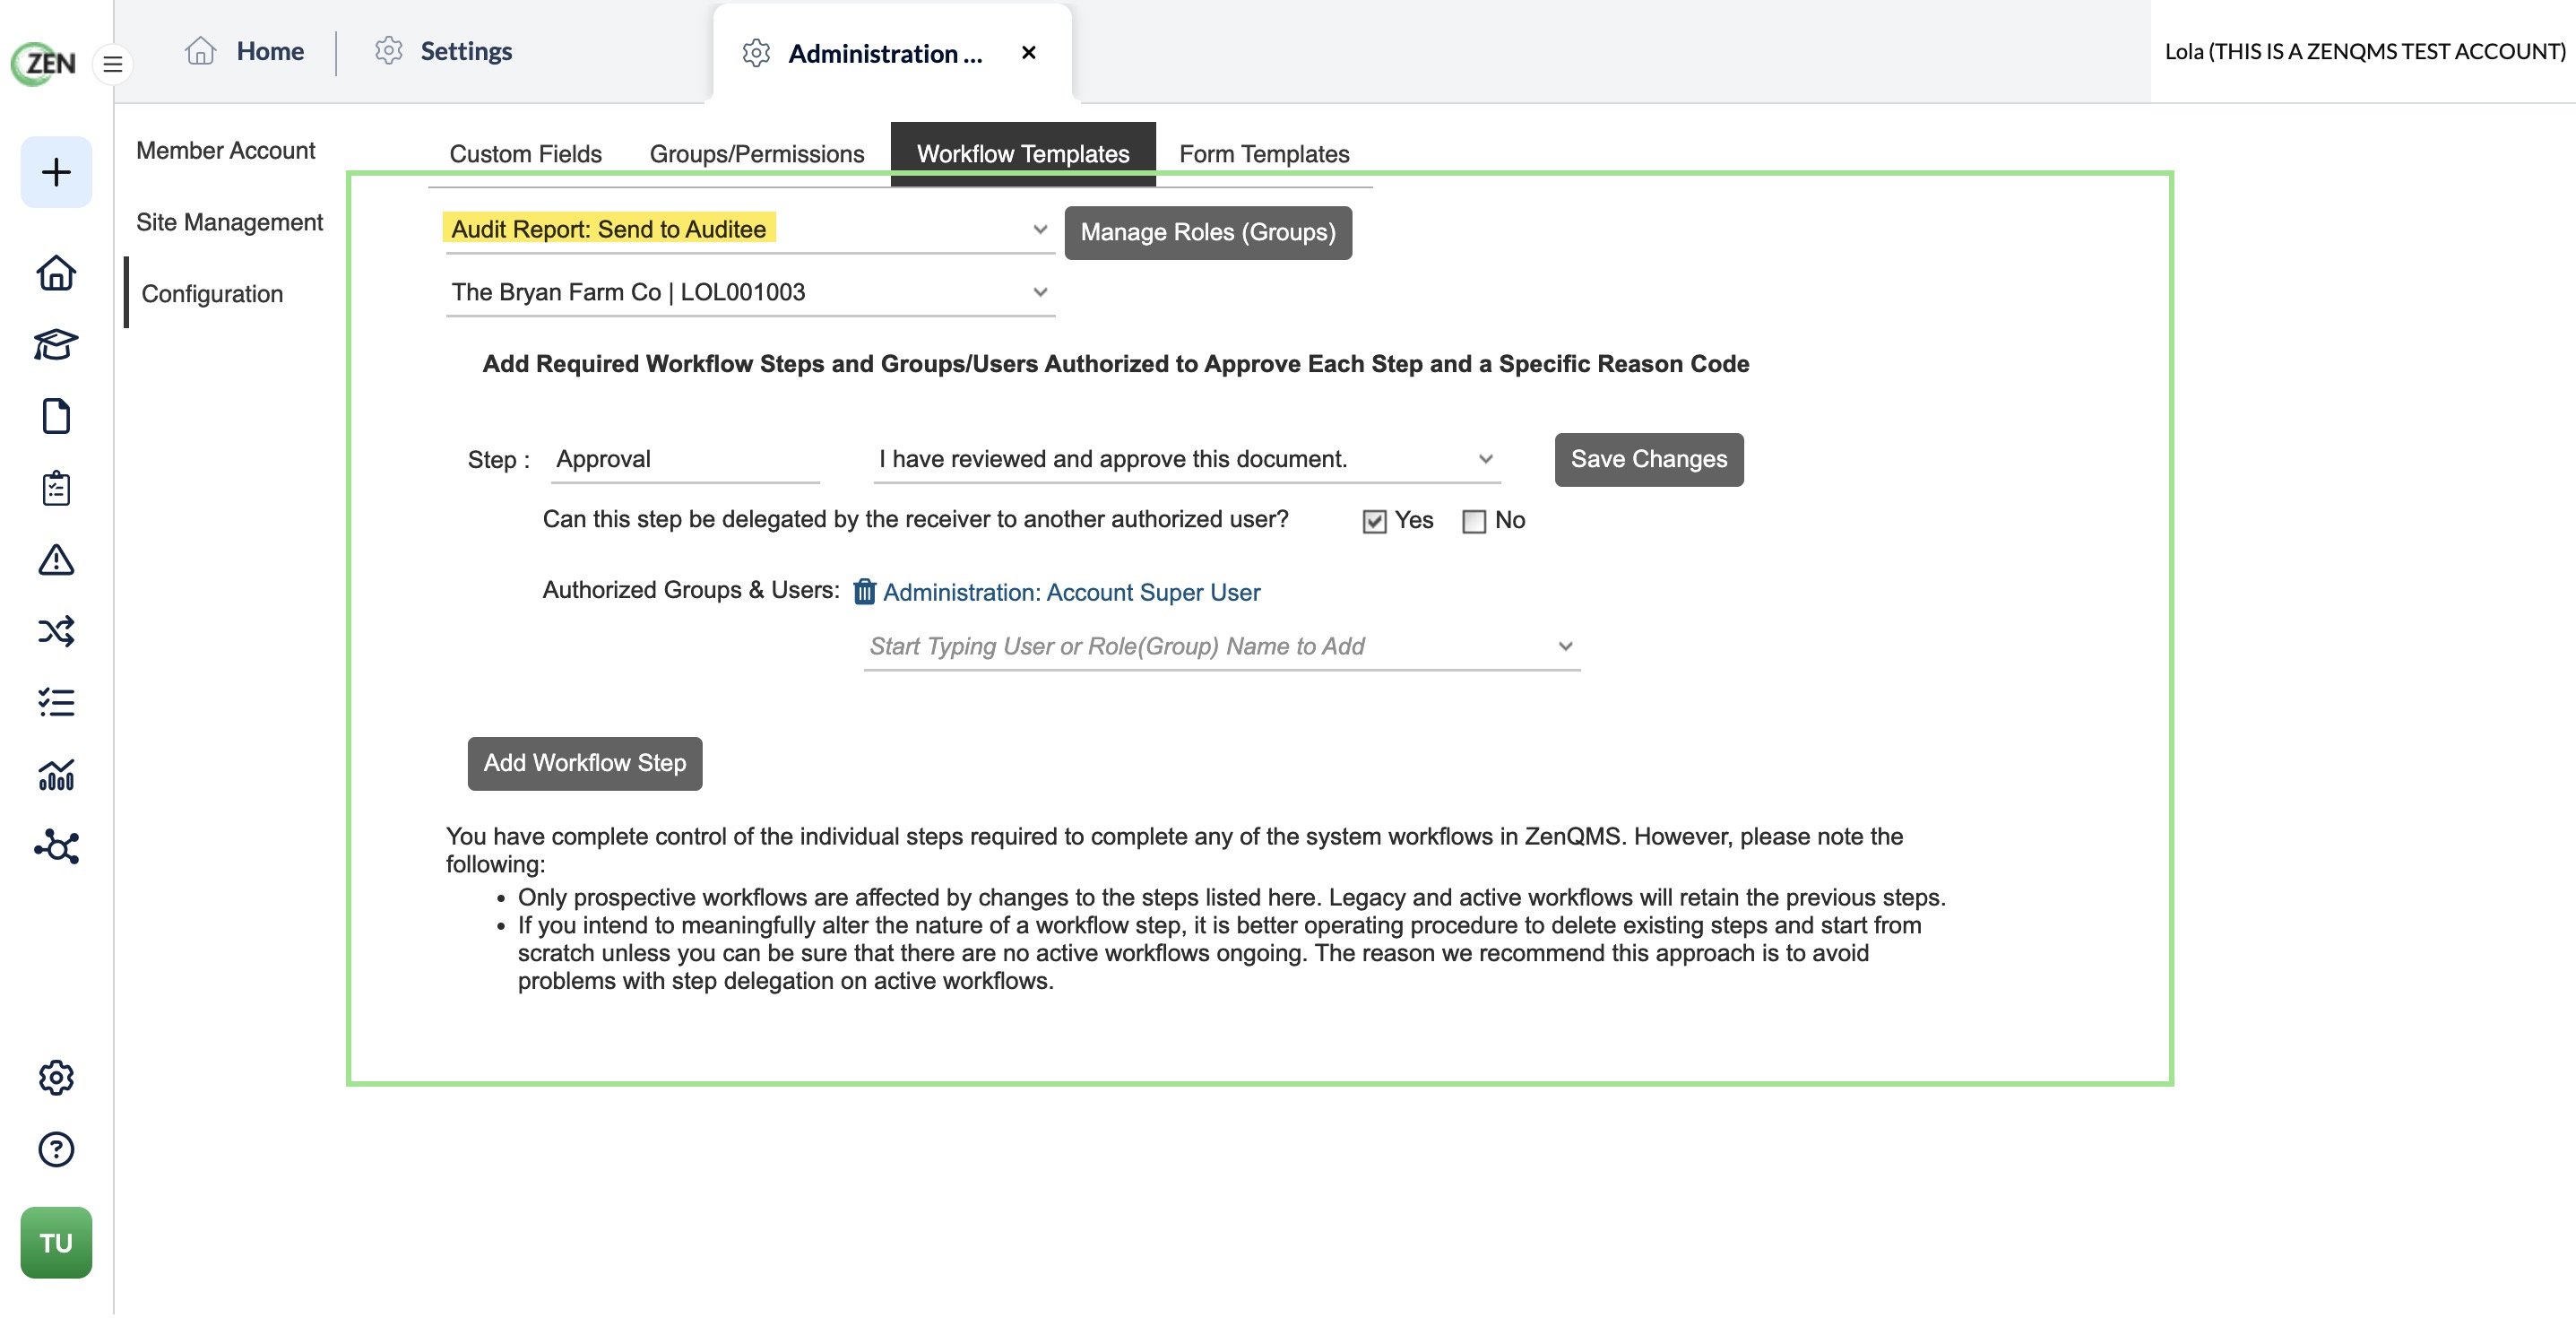The image size is (2576, 1318).
Task: Open The Bryan Farm Co site dropdown
Action: coord(750,292)
